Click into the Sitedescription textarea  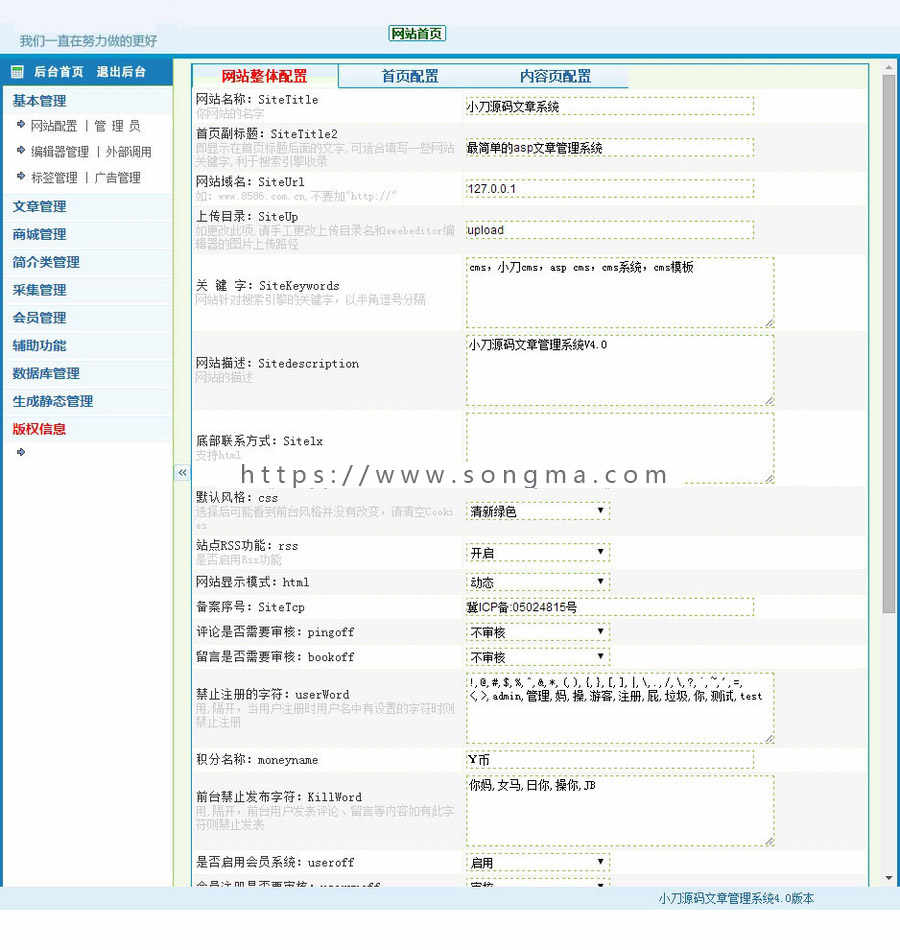(x=620, y=370)
